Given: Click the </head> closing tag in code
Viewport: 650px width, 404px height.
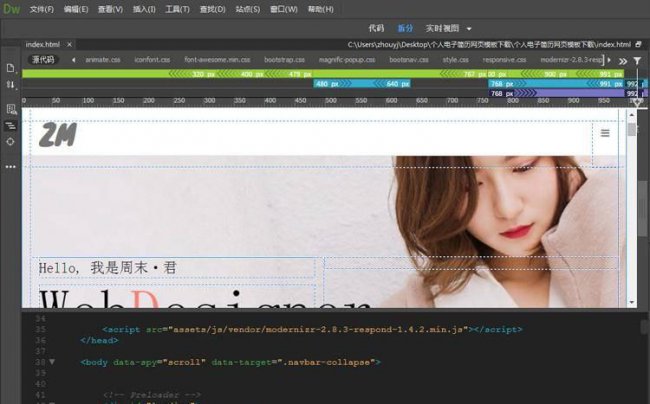Looking at the screenshot, I should 99,341.
